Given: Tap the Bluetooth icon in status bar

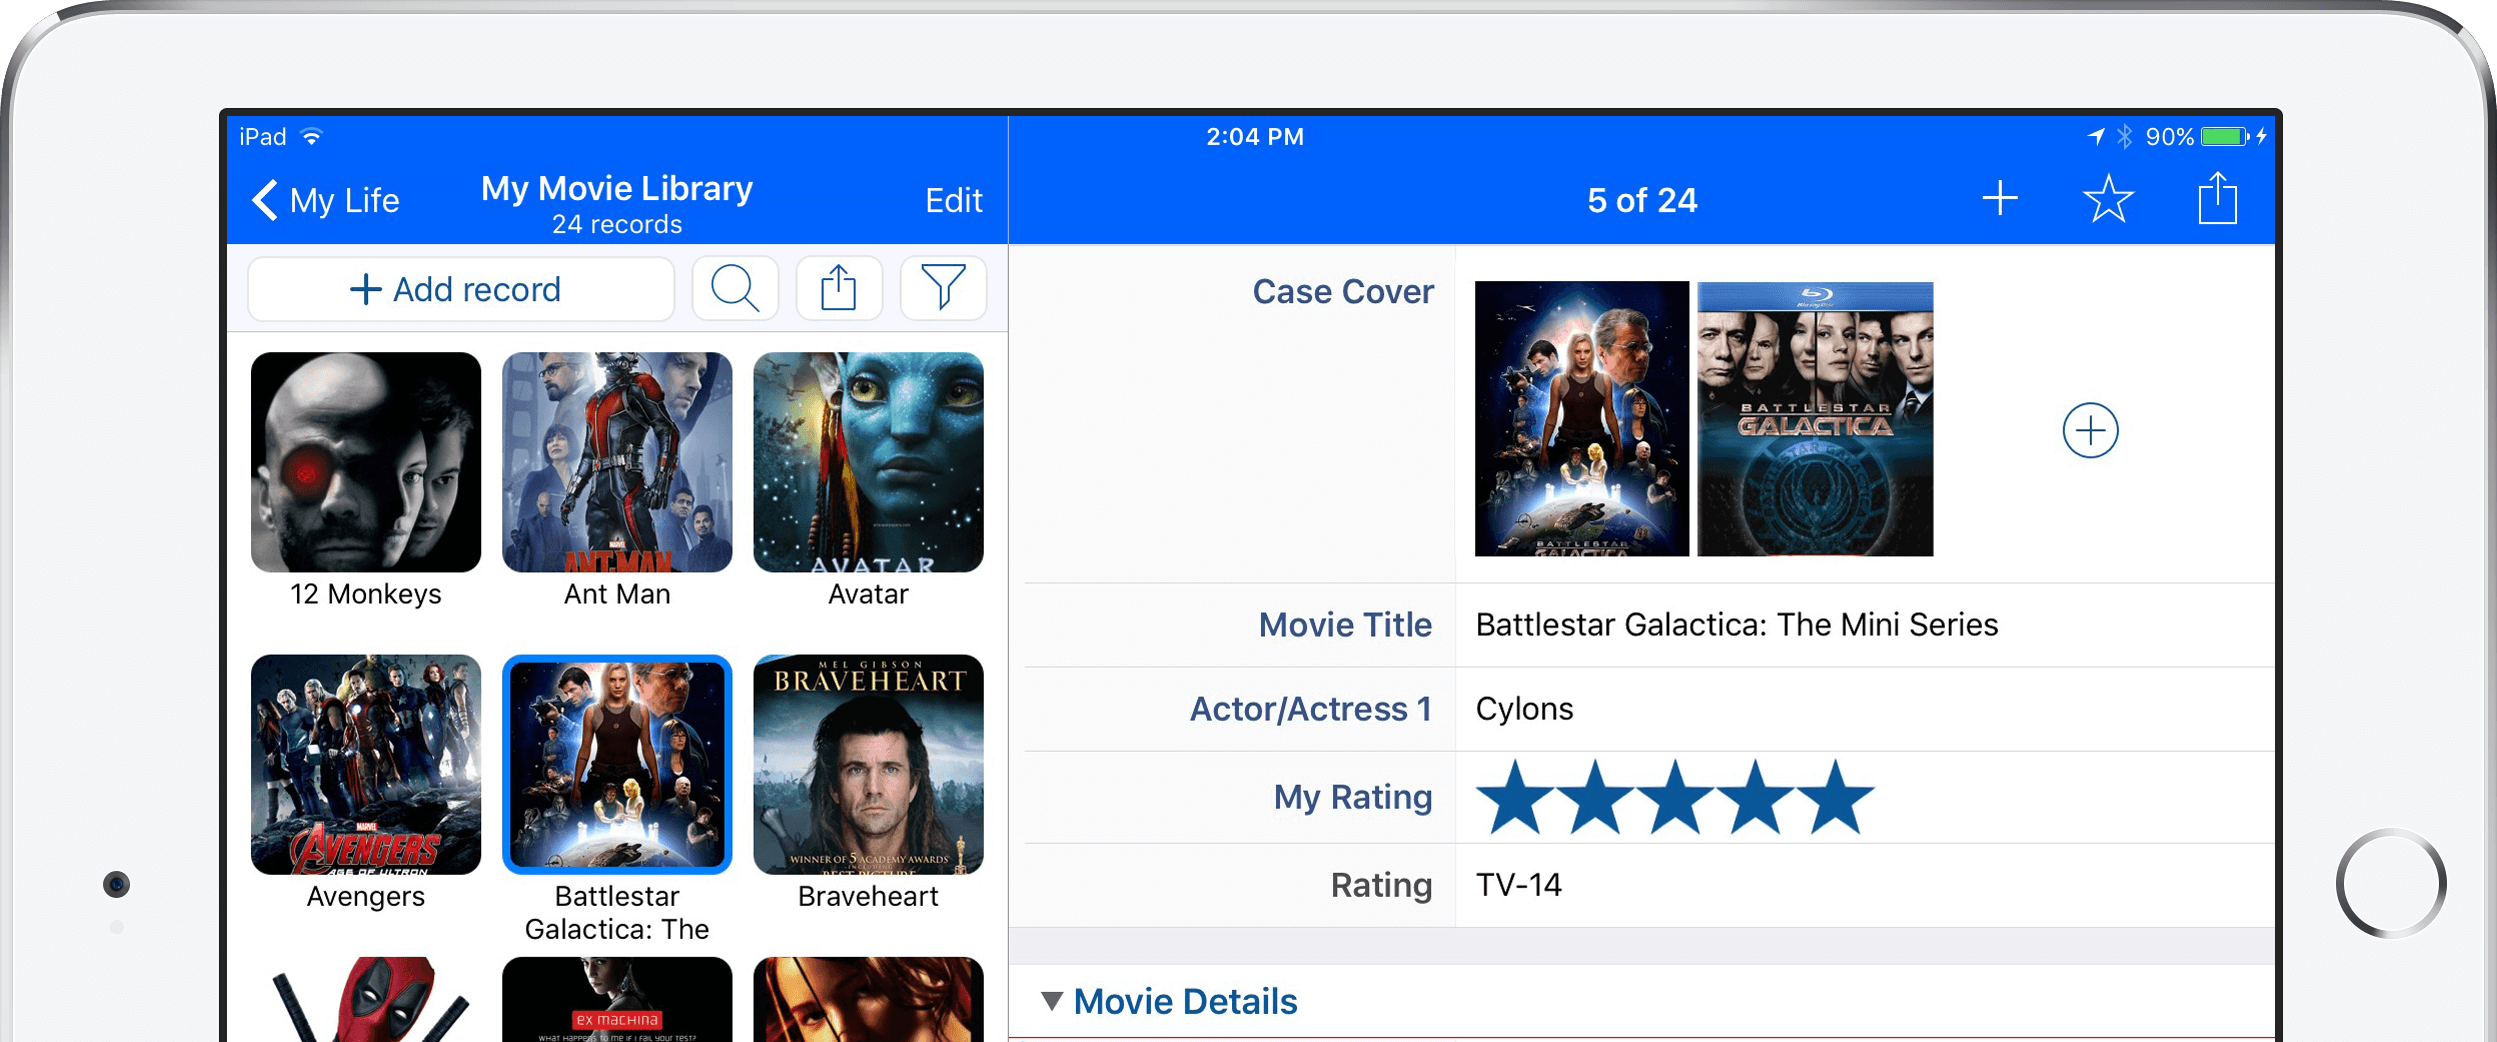Looking at the screenshot, I should pos(2125,136).
